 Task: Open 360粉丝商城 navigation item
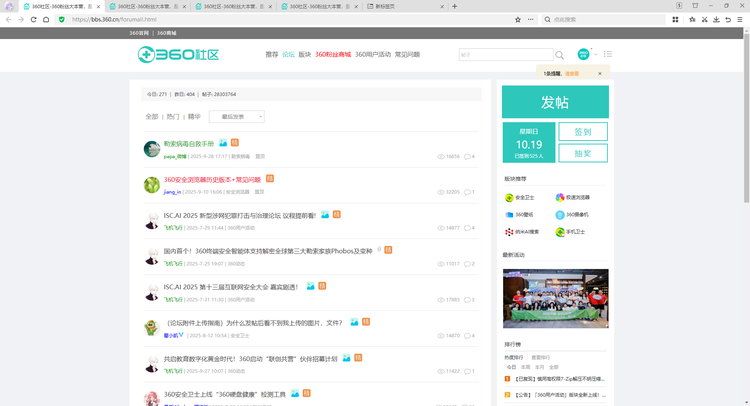pyautogui.click(x=333, y=55)
